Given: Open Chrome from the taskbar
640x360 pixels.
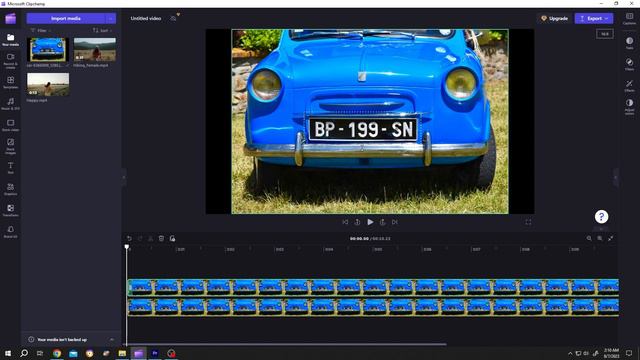Looking at the screenshot, I should [57, 353].
